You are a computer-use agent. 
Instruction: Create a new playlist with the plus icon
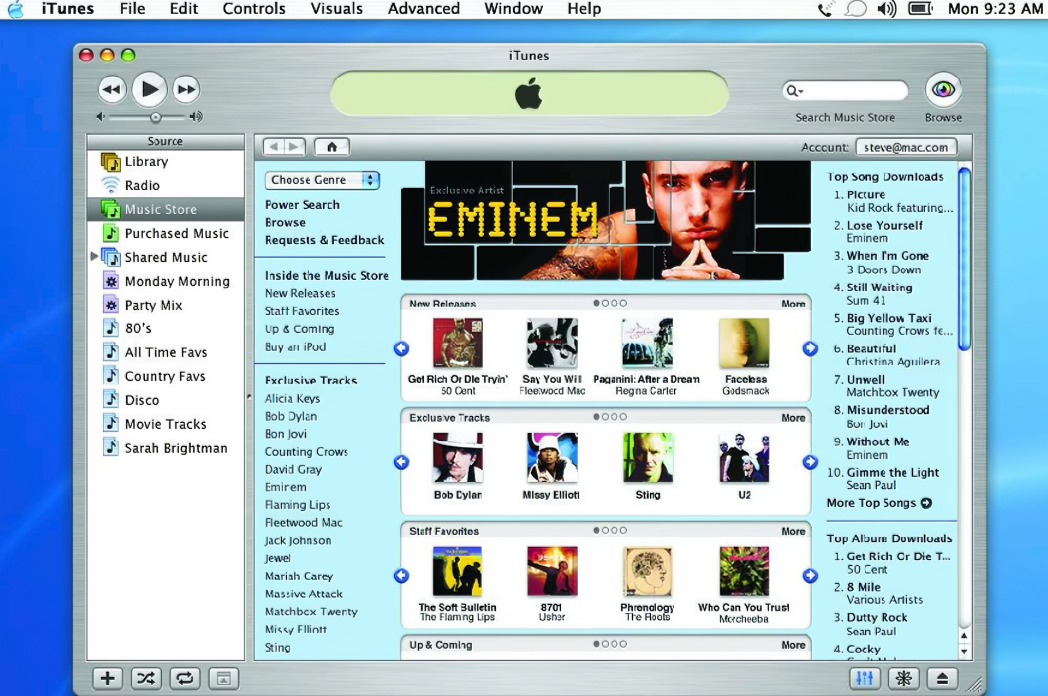[x=106, y=678]
